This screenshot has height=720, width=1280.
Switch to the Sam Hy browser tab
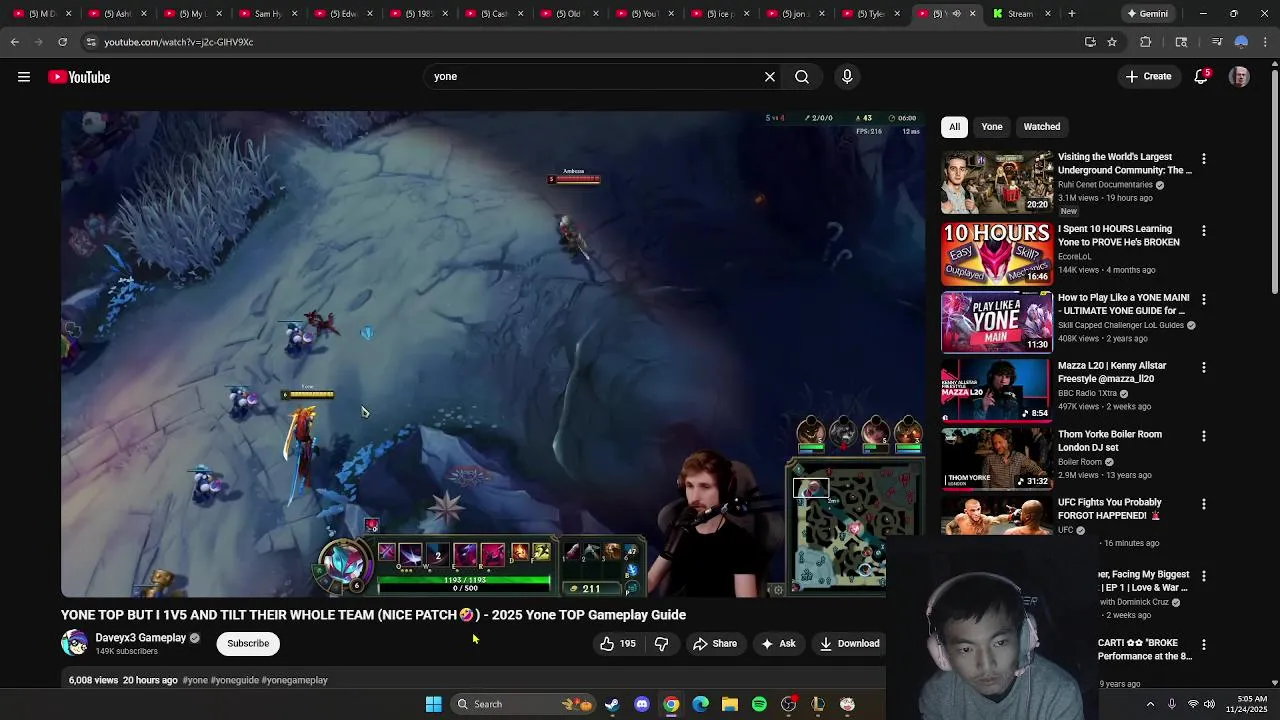point(267,14)
